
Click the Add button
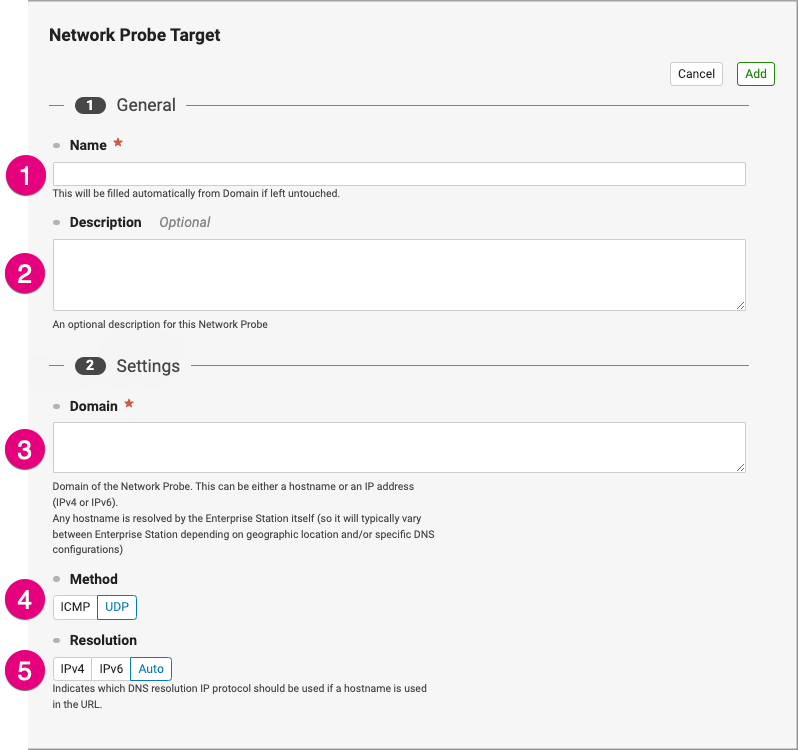[x=755, y=74]
